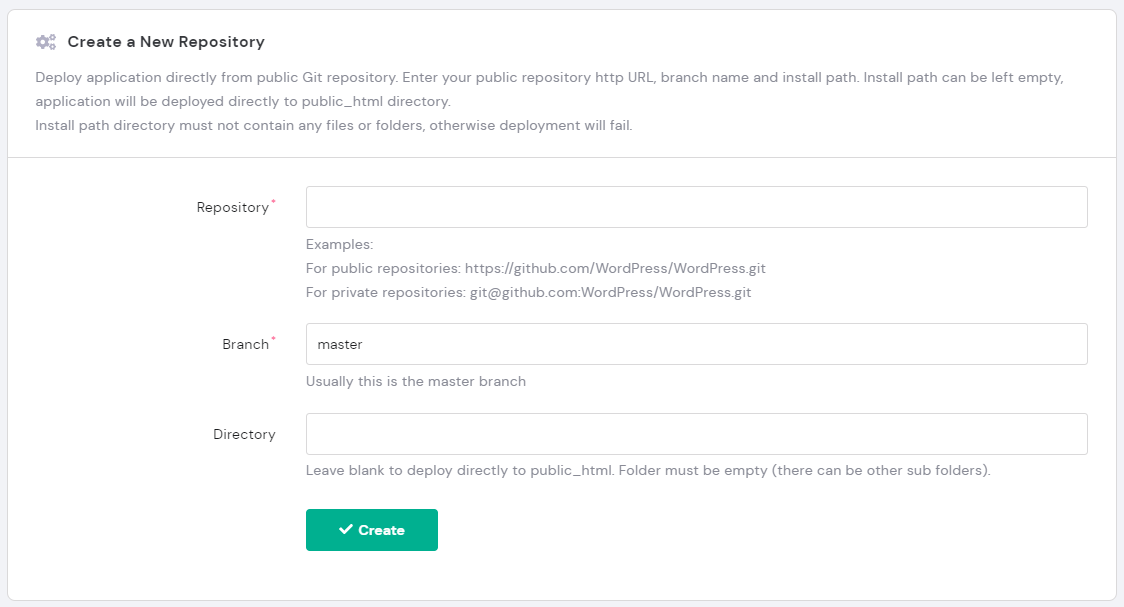Click the Directory field label

244,435
